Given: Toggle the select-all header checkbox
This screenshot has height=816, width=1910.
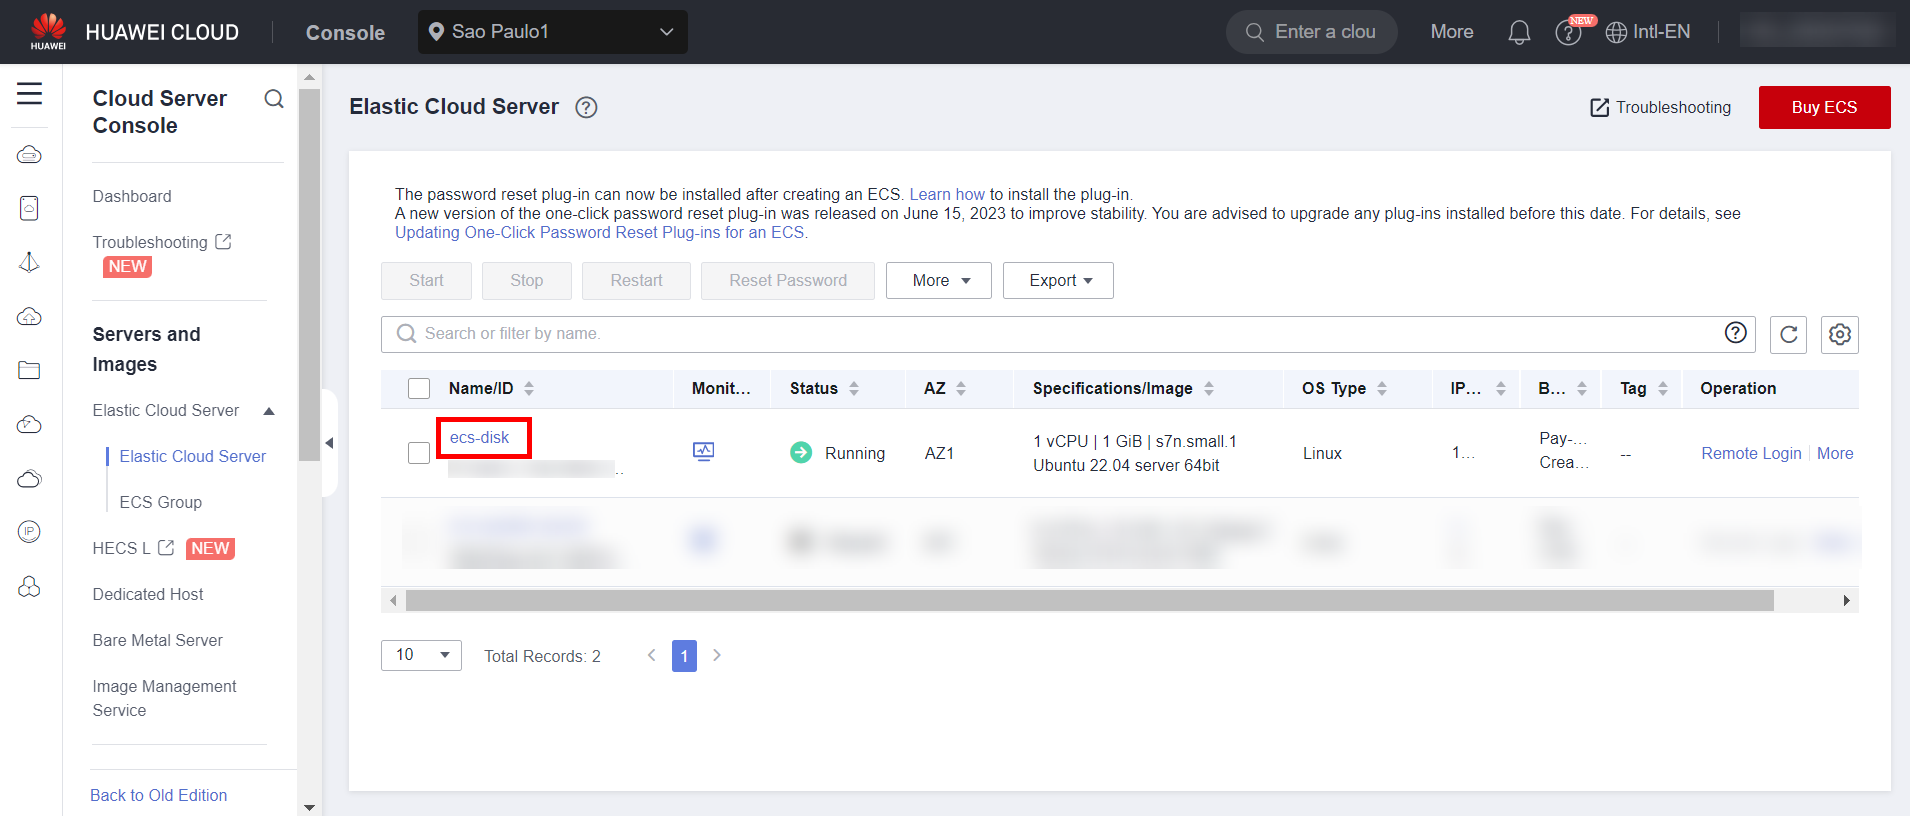Looking at the screenshot, I should 419,389.
